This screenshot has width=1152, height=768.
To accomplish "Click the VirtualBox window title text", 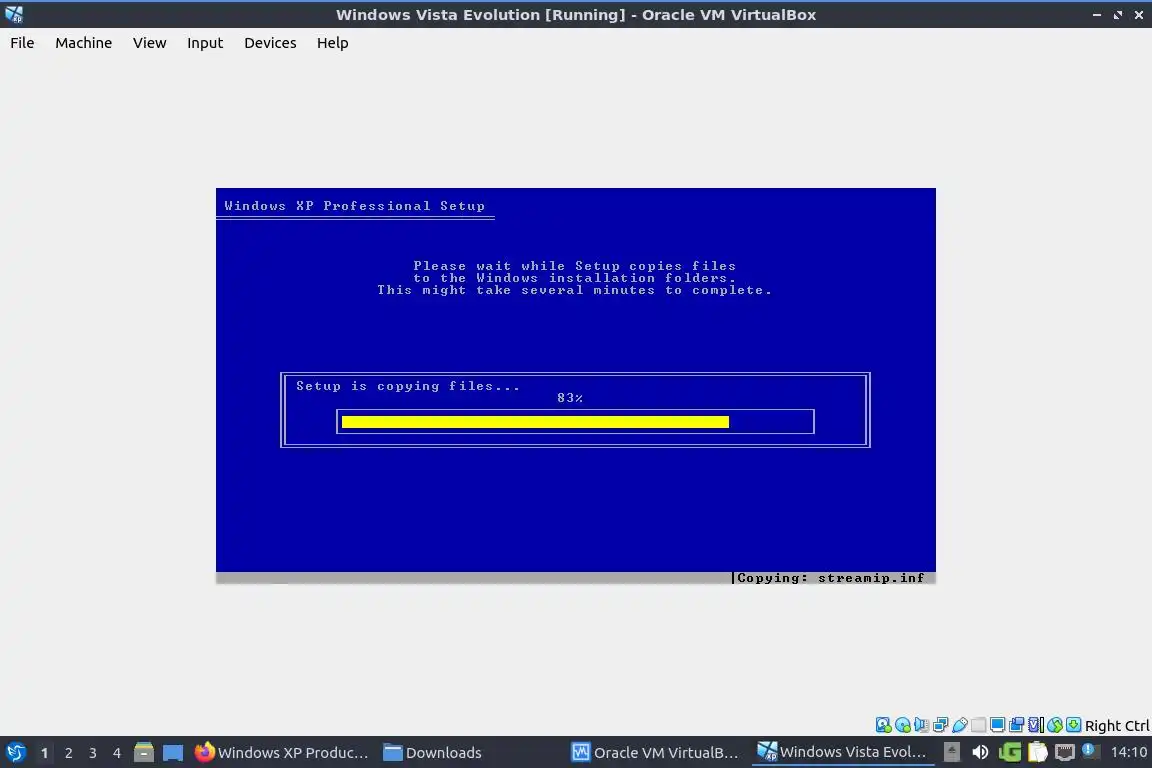I will click(x=576, y=15).
